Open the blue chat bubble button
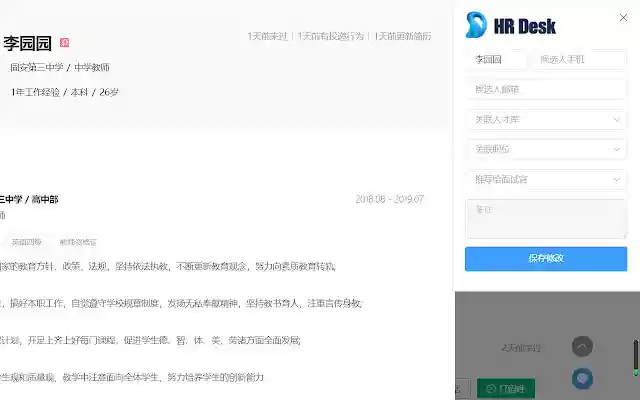Image resolution: width=640 pixels, height=400 pixels. [582, 378]
